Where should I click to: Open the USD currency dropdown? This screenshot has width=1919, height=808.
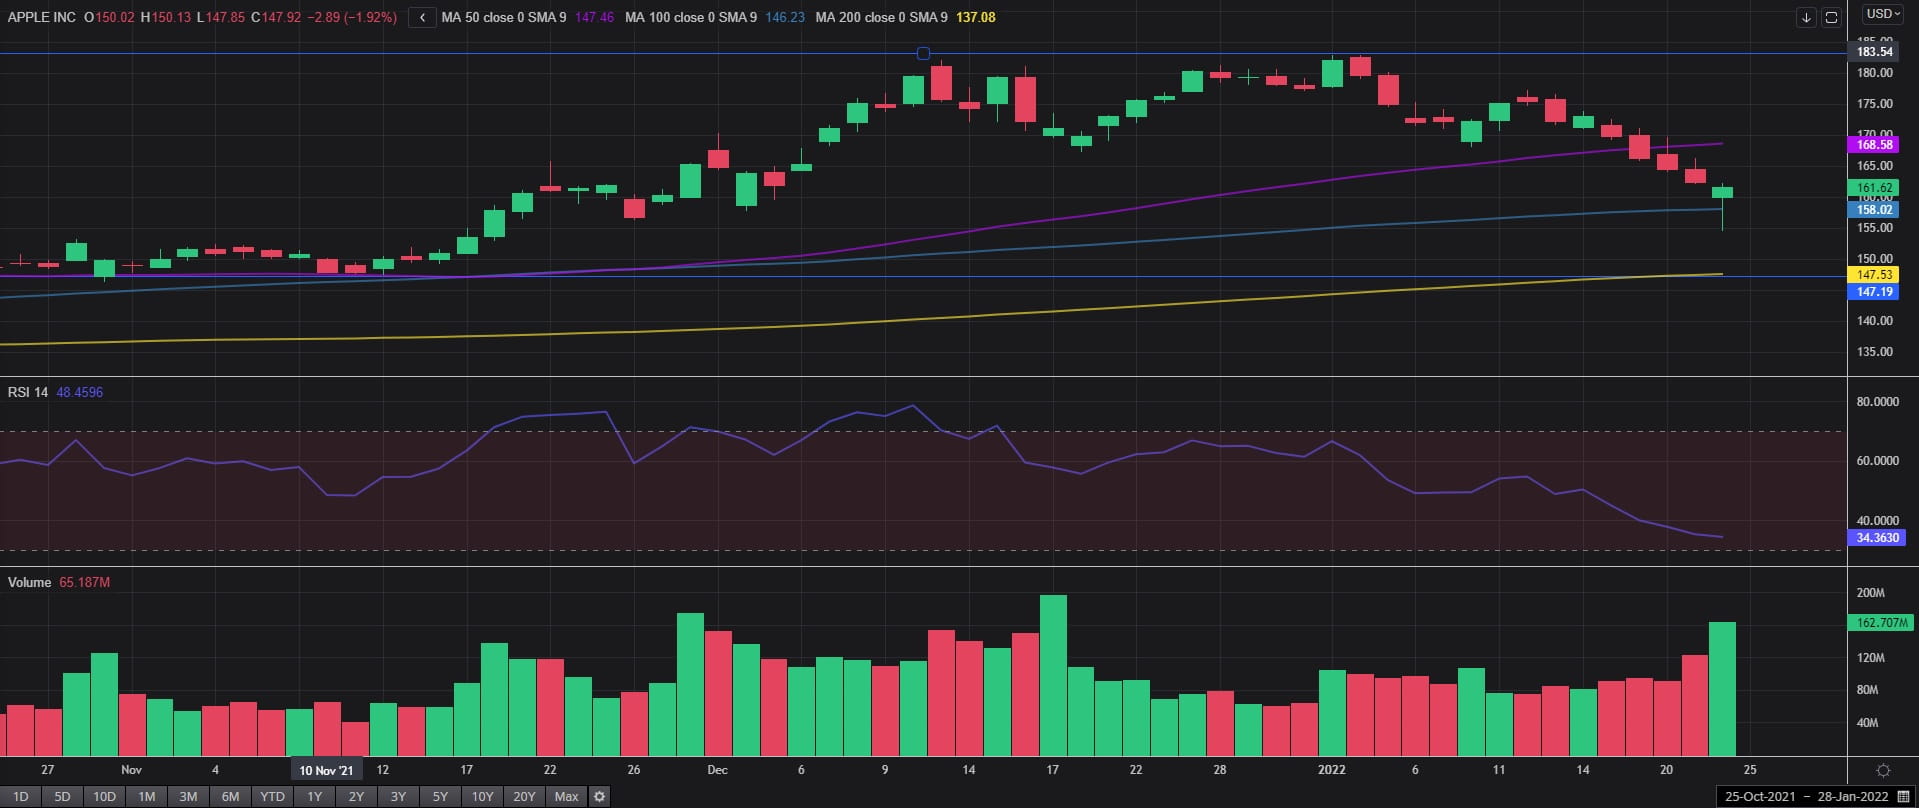point(1883,14)
